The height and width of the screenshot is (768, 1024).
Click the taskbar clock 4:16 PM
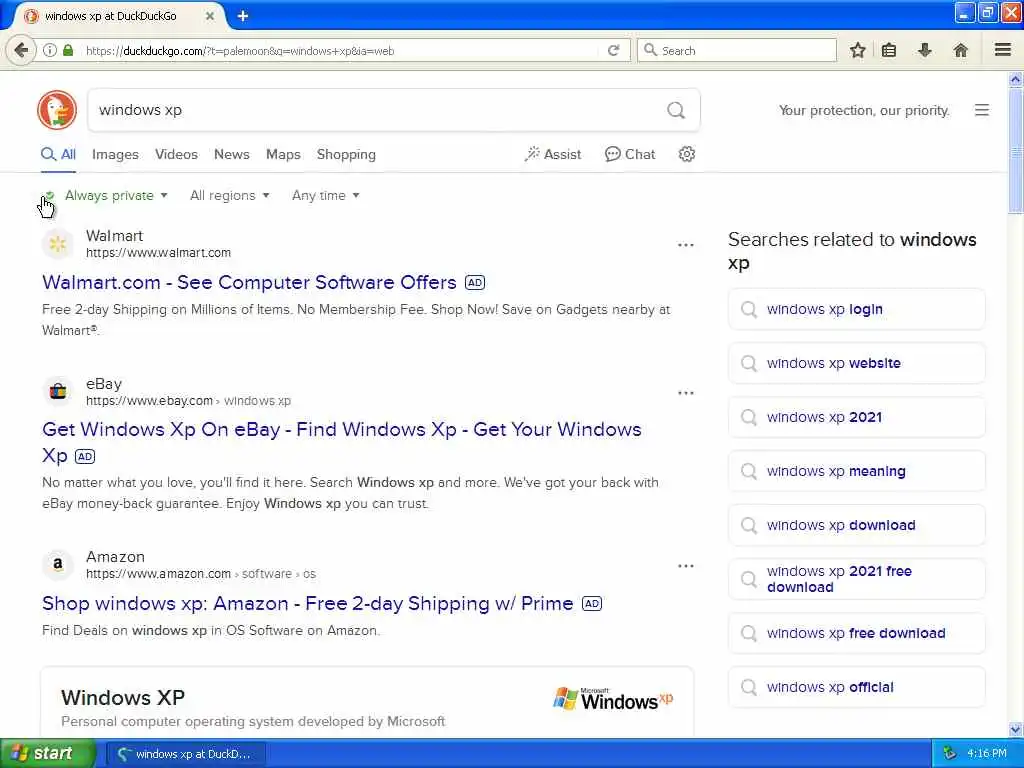[986, 753]
